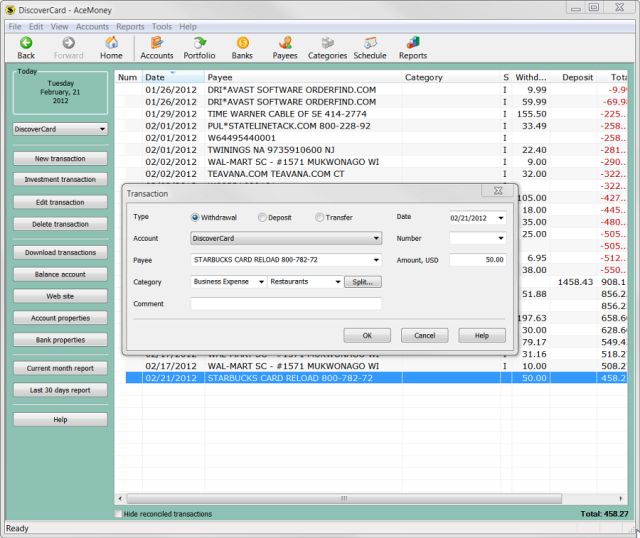This screenshot has height=538, width=640.
Task: Open the Date dropdown in Transaction dialog
Action: [x=500, y=218]
